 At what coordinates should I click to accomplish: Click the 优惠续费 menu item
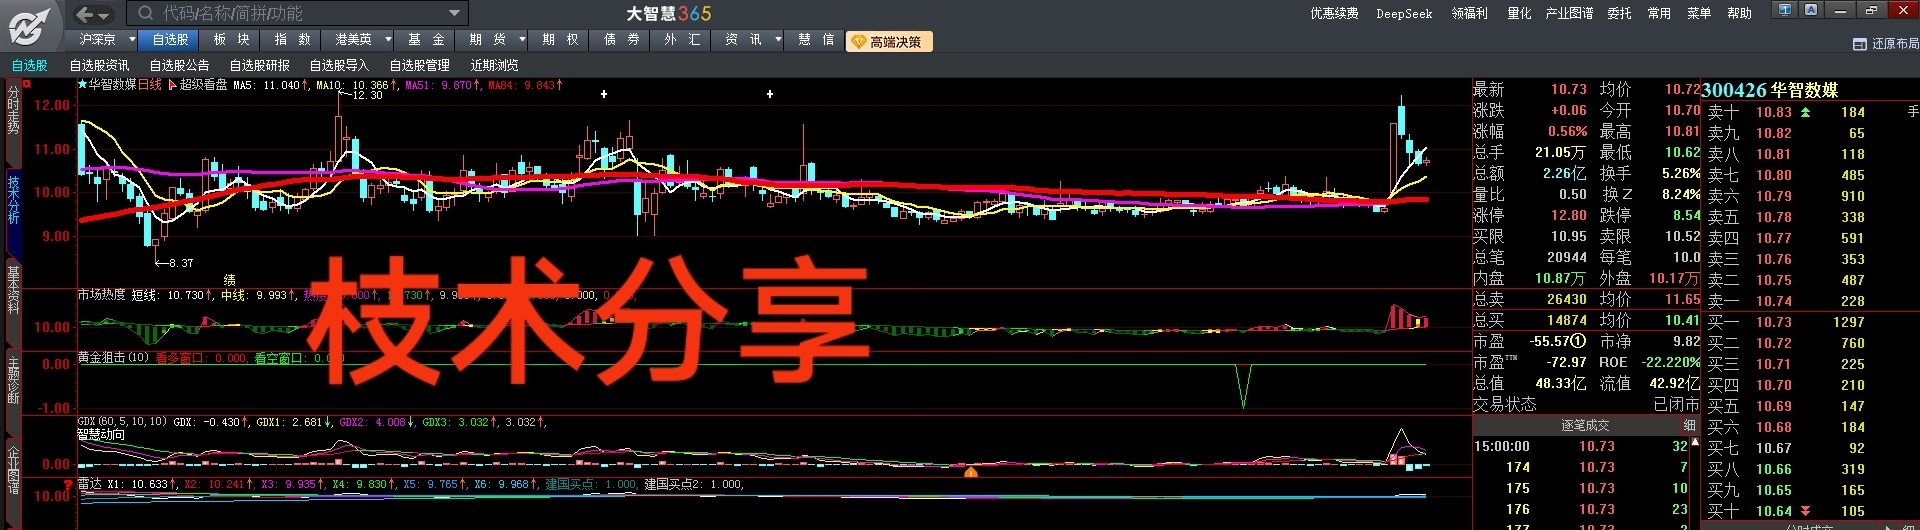pos(1334,13)
